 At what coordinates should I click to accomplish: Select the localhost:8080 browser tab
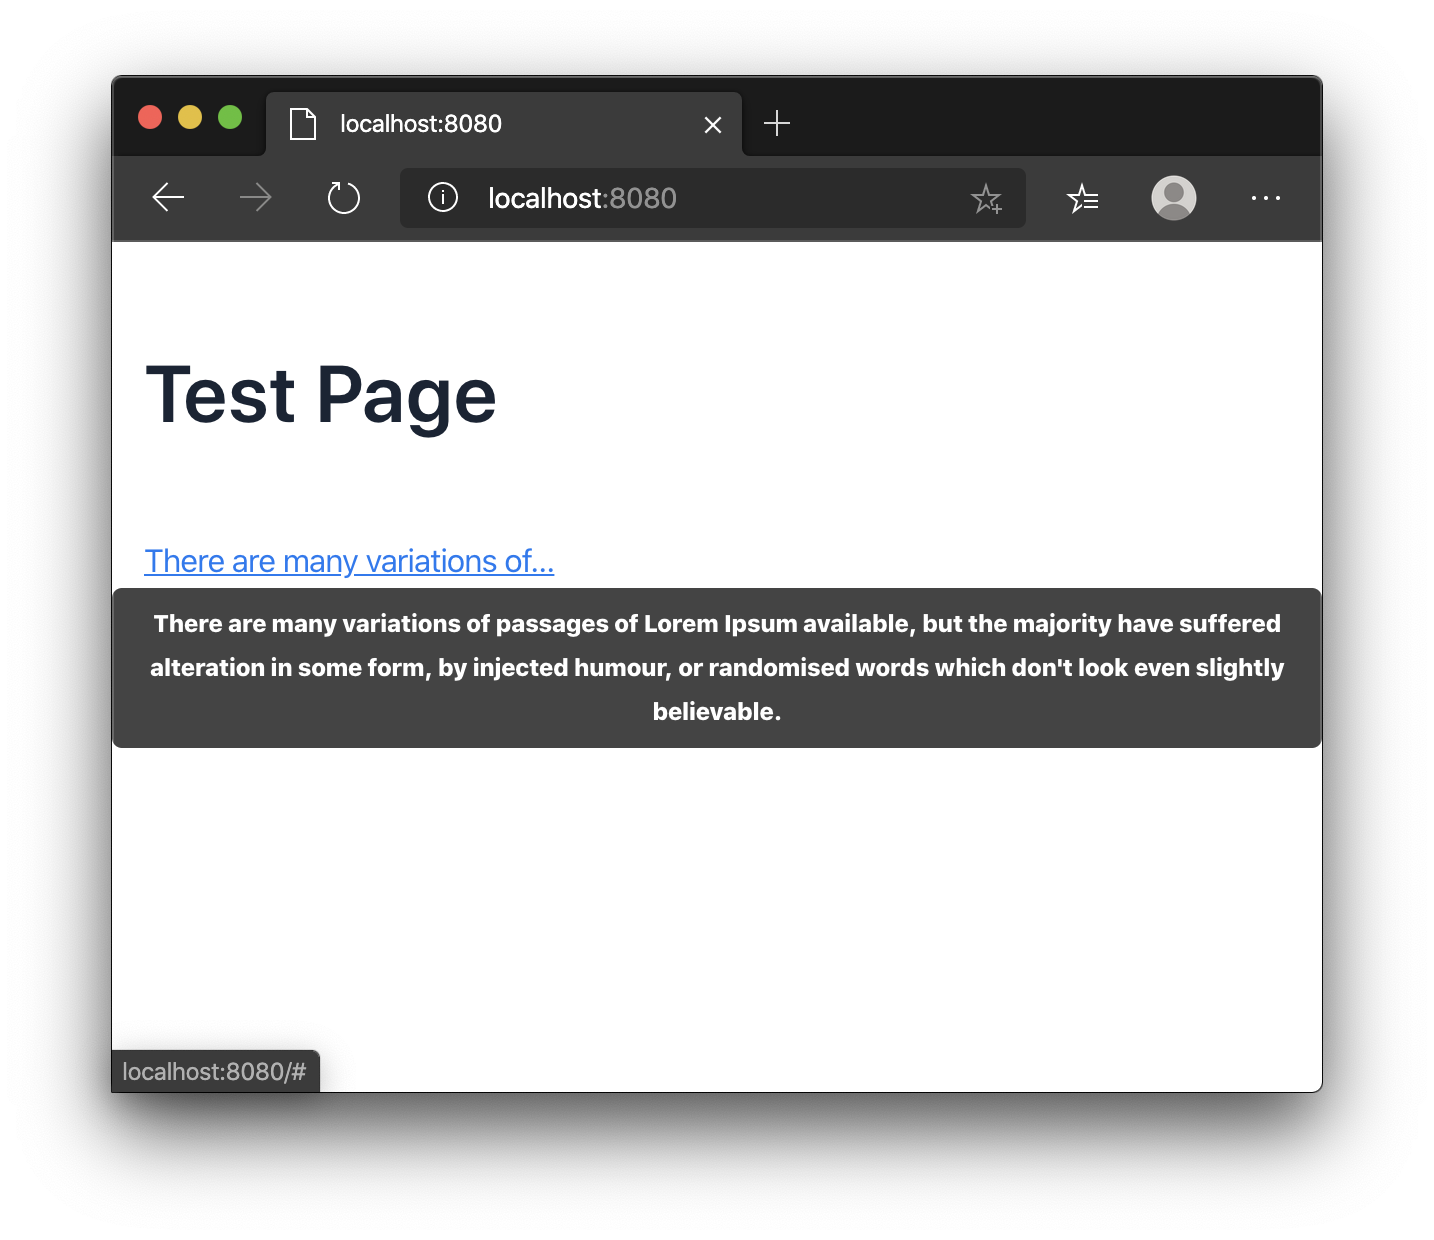click(x=504, y=124)
